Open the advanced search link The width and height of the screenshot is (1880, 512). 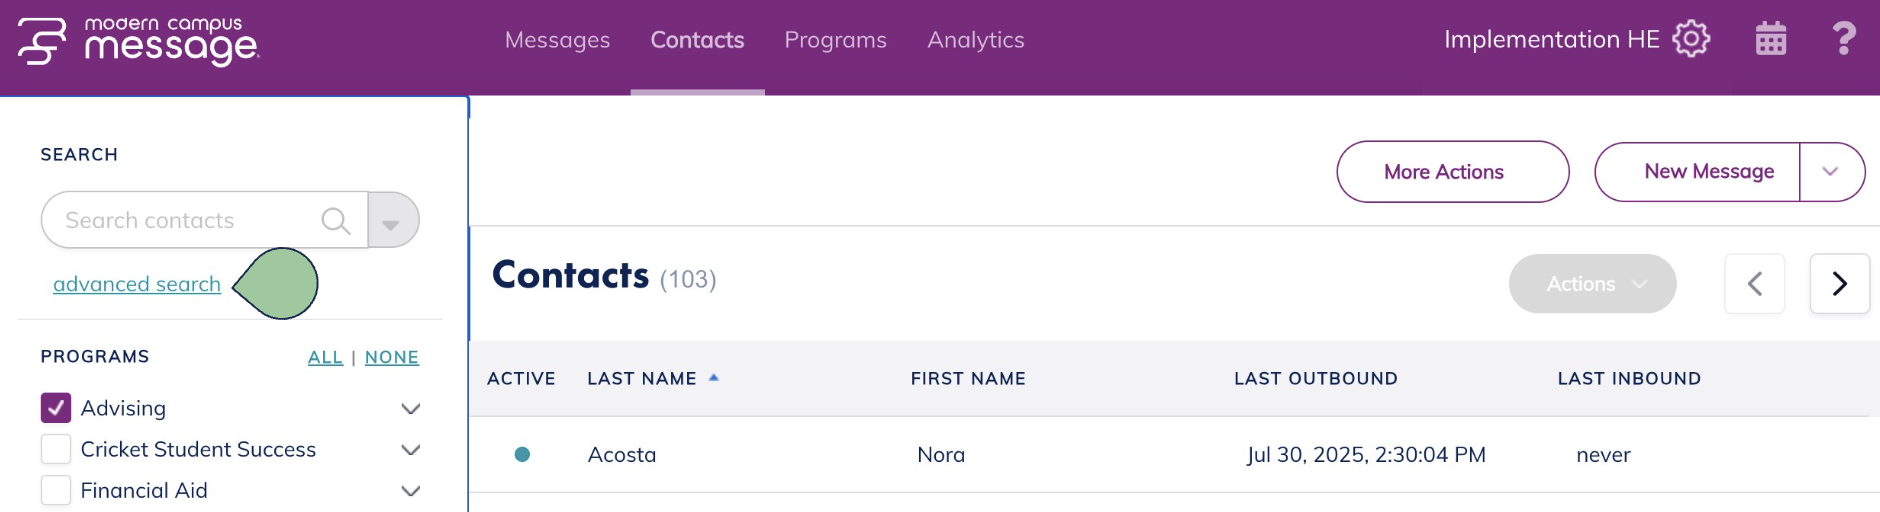137,285
